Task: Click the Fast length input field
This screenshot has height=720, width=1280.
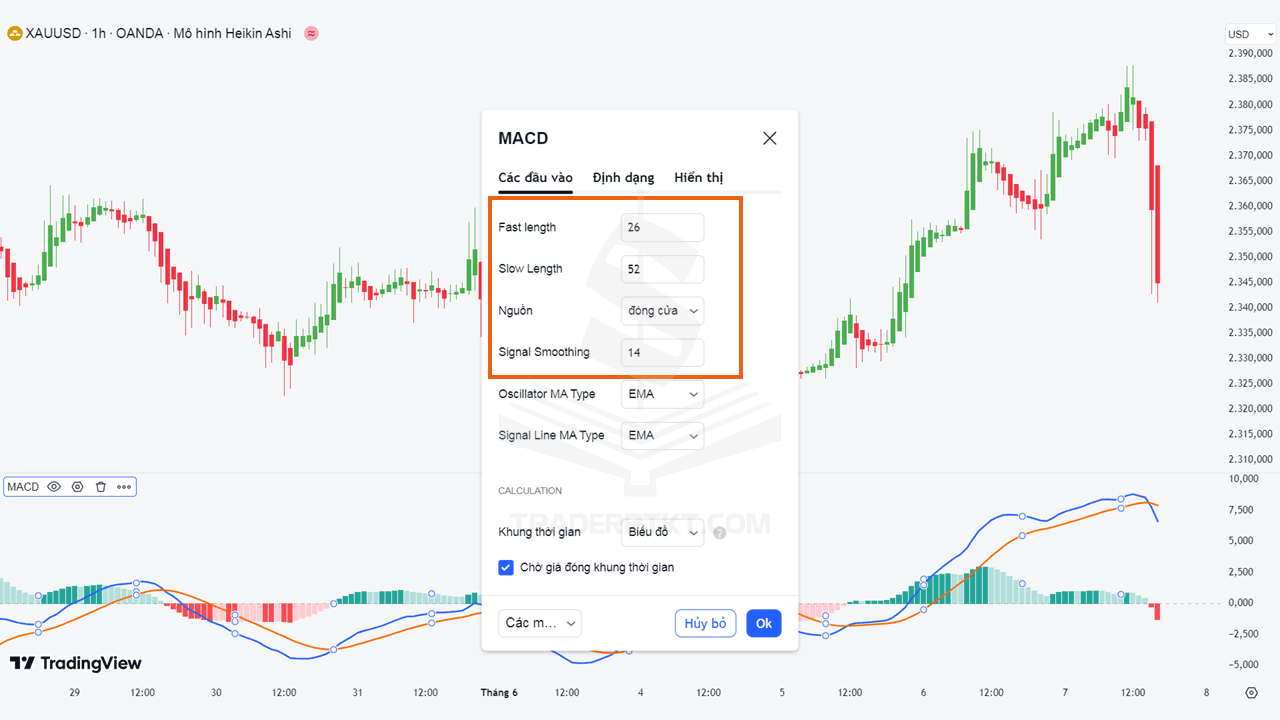Action: pos(662,227)
